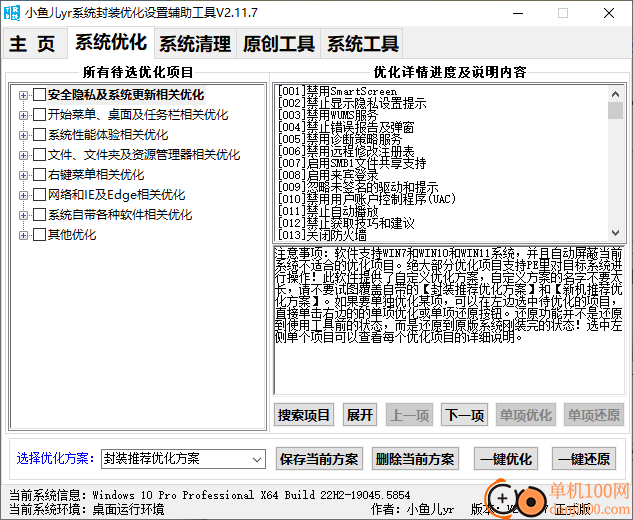Click the 搜索项目 button
The width and height of the screenshot is (633, 520).
[304, 415]
